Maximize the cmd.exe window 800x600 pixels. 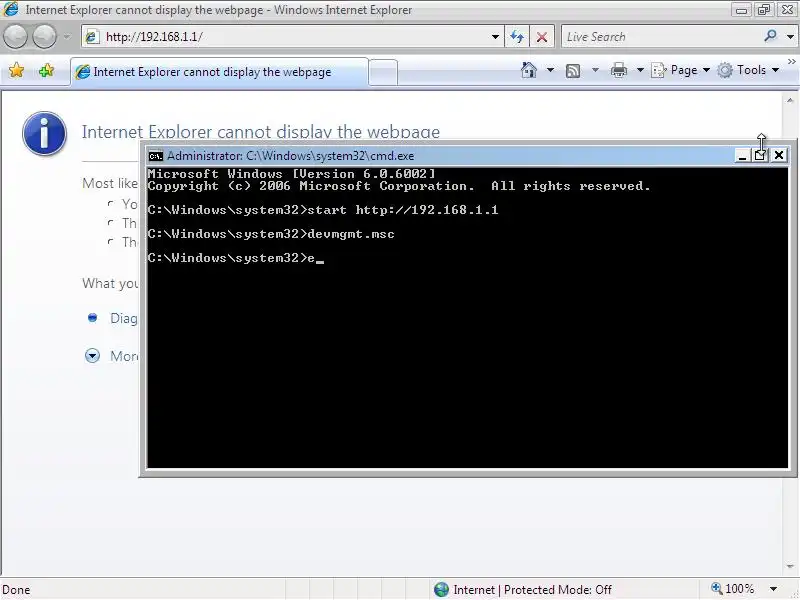coord(760,156)
